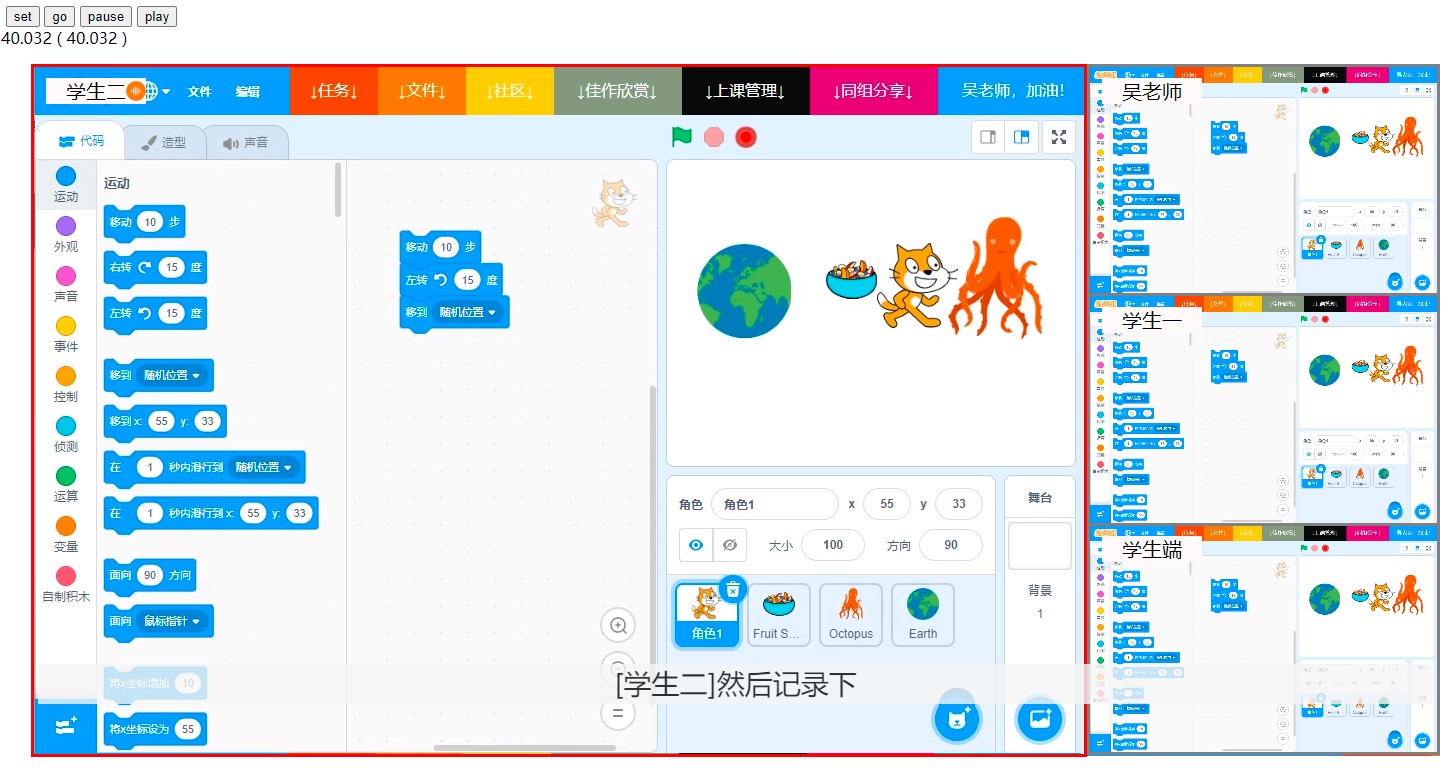Click the choose a sprite cat button
The width and height of the screenshot is (1455, 773).
point(957,718)
